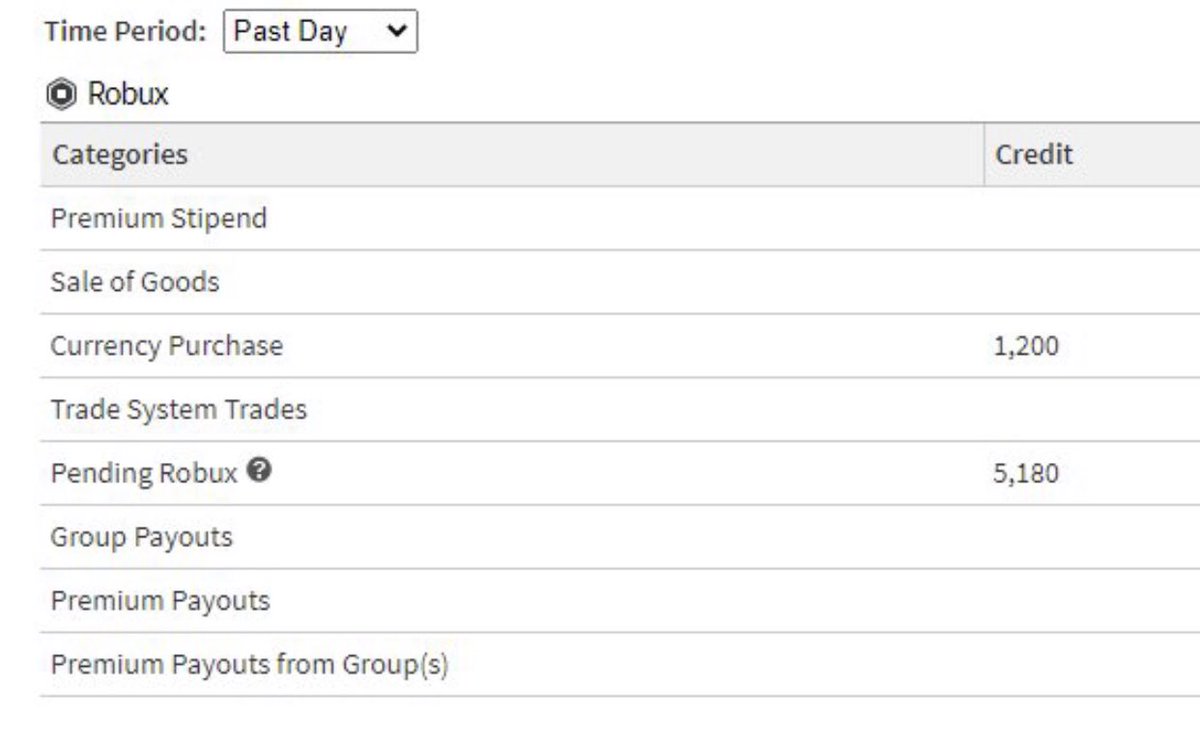Open the Currency Purchase category
Screen dimensions: 1200x747
click(167, 346)
